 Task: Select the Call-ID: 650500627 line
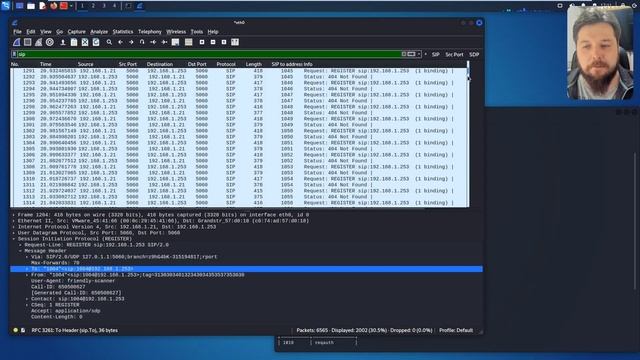[58, 287]
